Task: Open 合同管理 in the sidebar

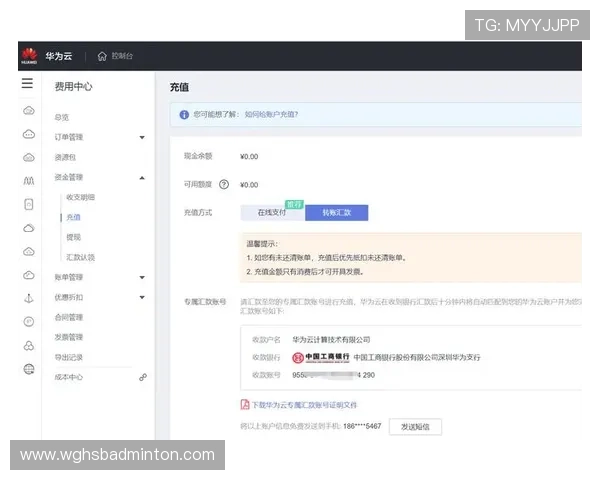Action: [69, 317]
